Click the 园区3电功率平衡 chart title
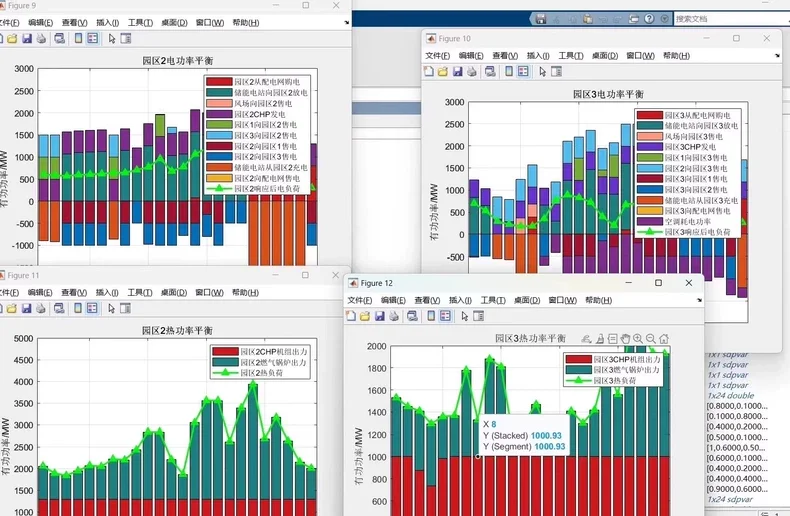The height and width of the screenshot is (516, 790). click(x=608, y=94)
